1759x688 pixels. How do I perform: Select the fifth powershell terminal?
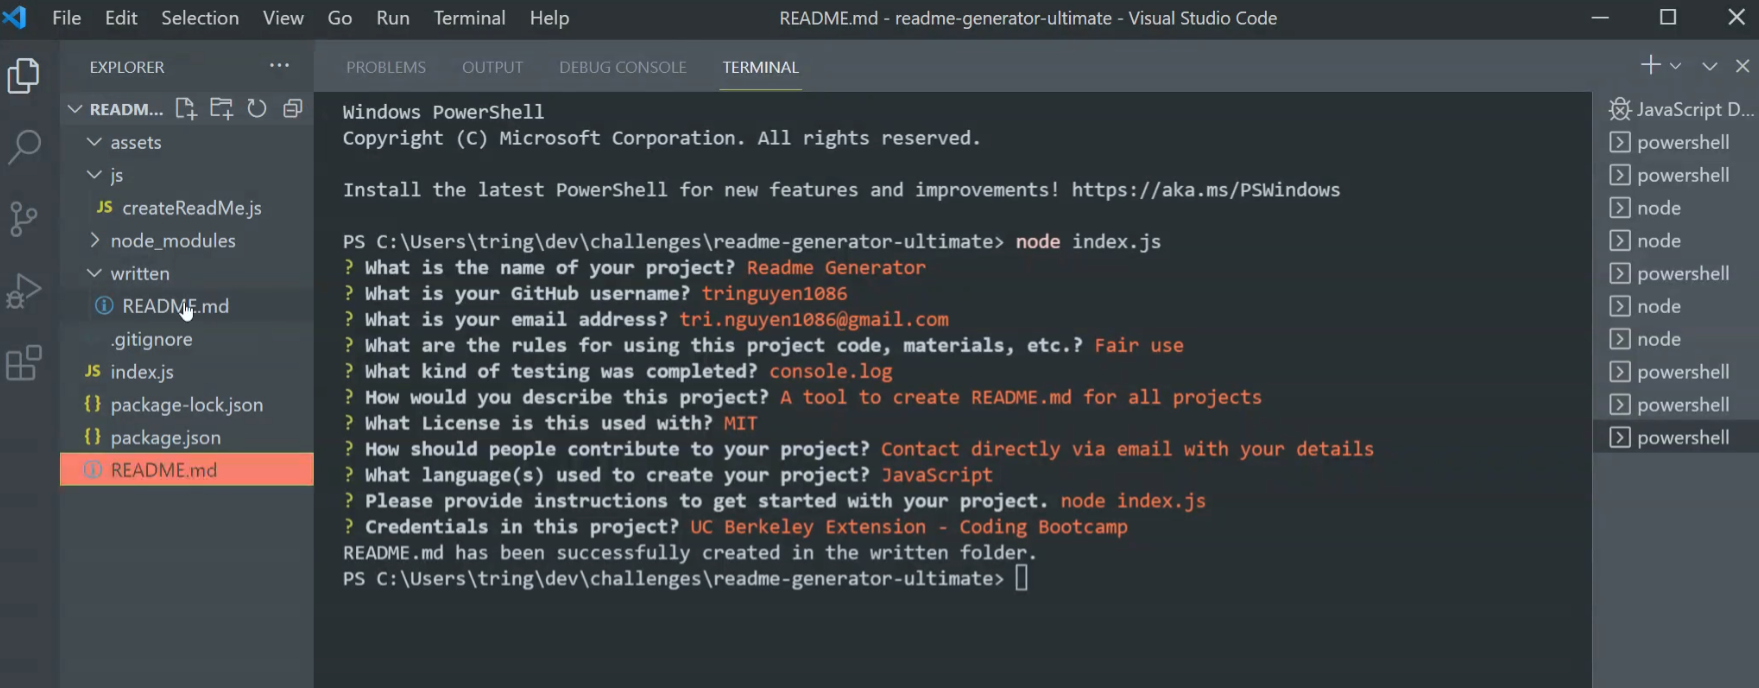(x=1676, y=405)
